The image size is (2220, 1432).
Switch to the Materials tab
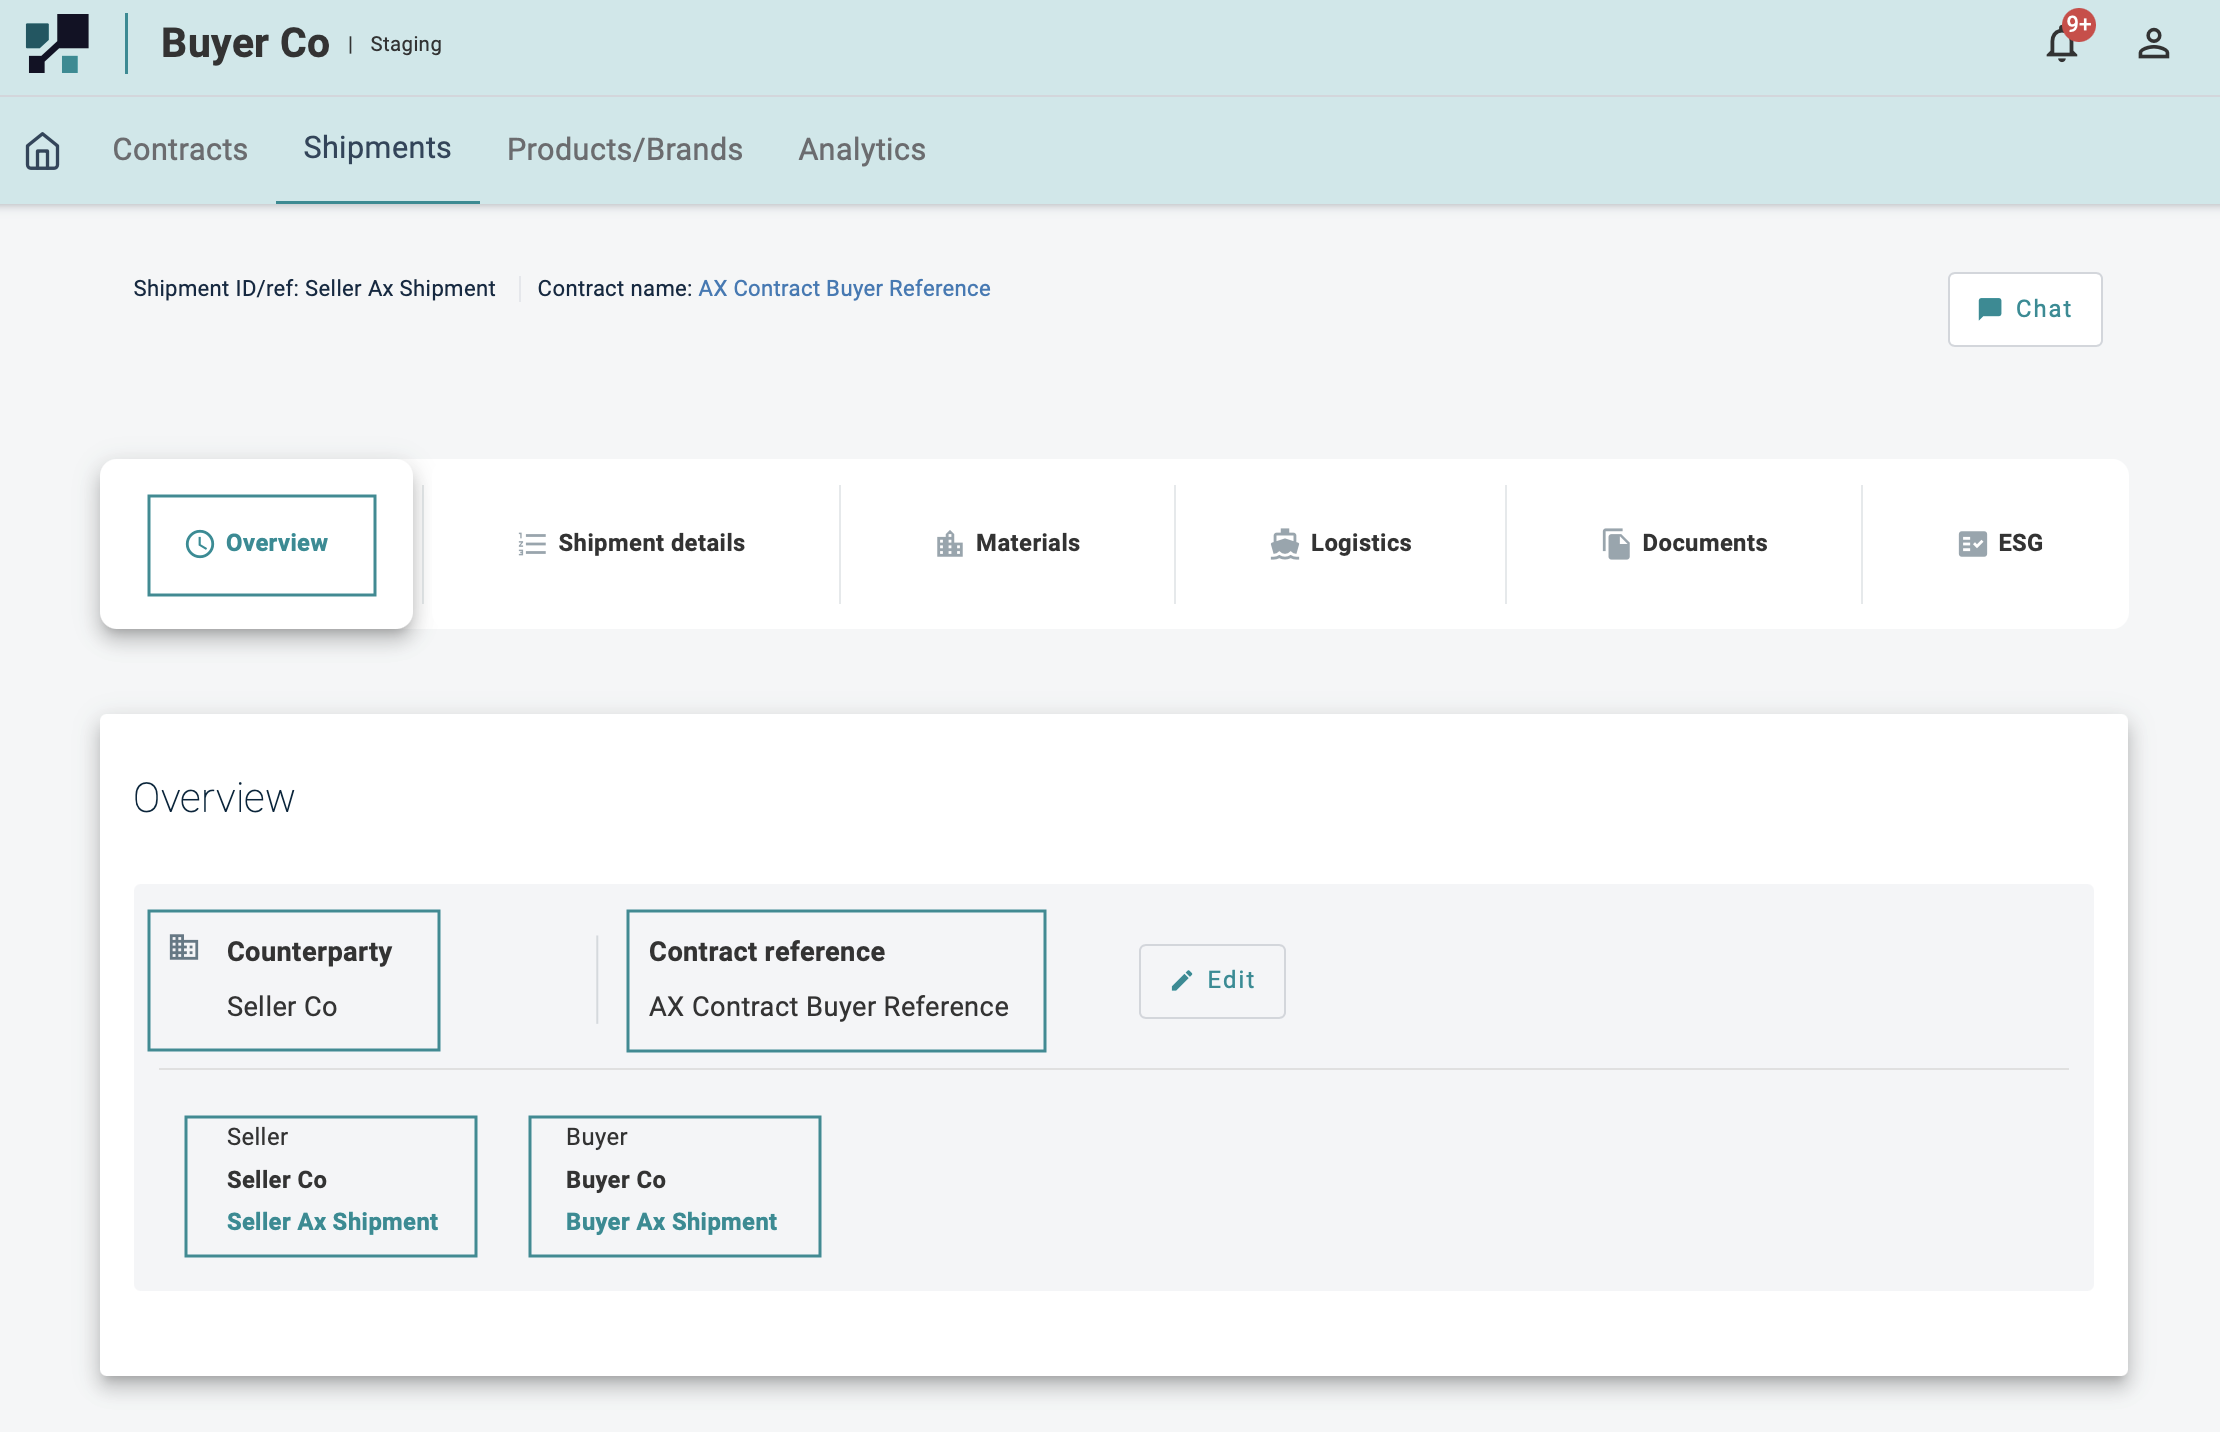point(1008,543)
